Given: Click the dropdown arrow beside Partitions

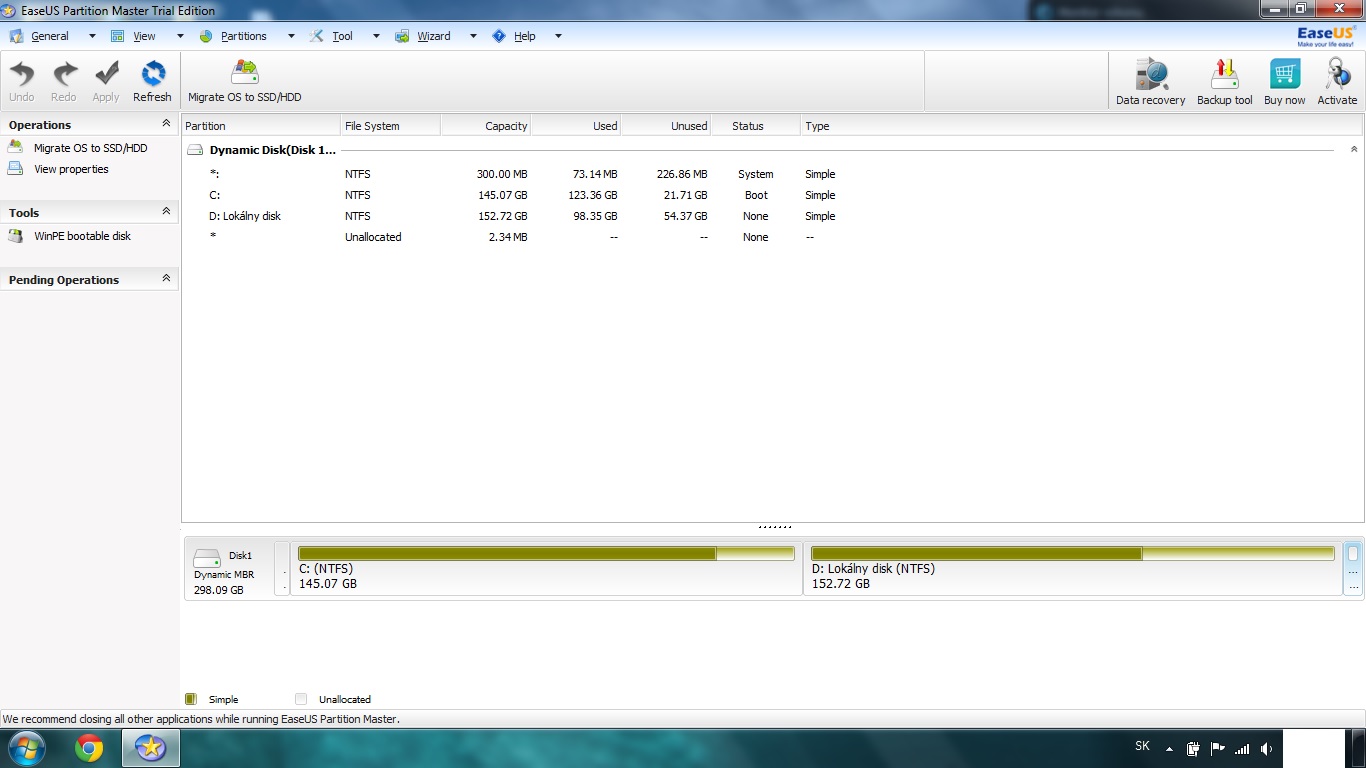Looking at the screenshot, I should tap(291, 36).
